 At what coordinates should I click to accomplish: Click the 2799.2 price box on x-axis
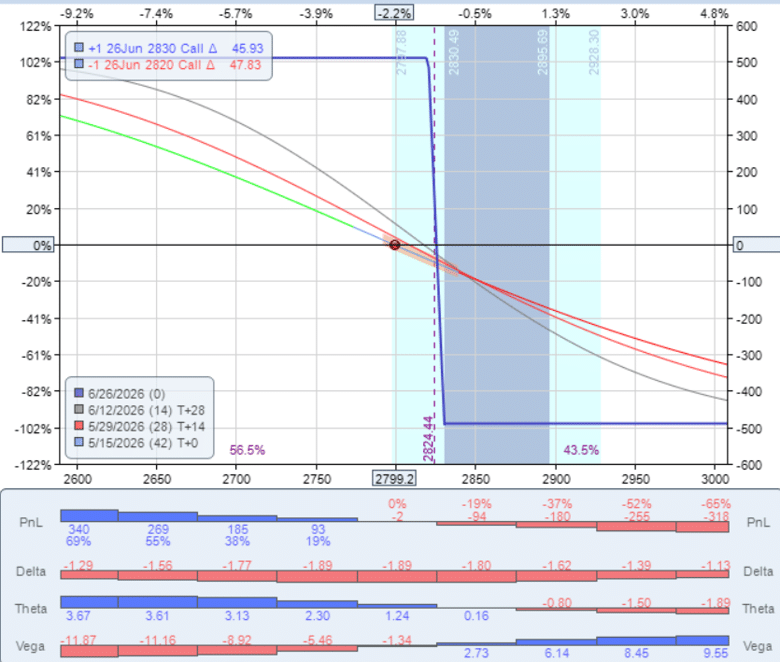[x=394, y=478]
